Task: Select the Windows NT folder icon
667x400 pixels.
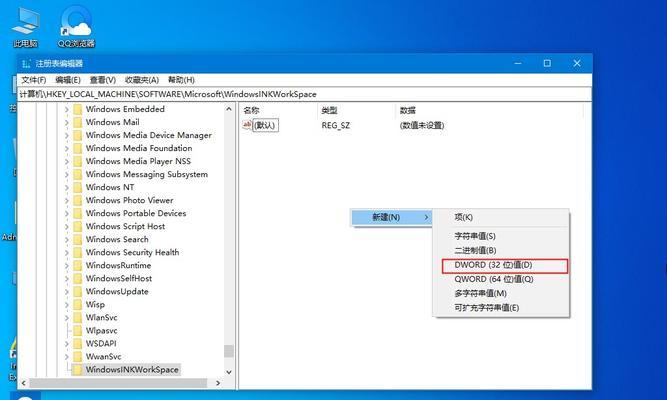Action: click(77, 188)
